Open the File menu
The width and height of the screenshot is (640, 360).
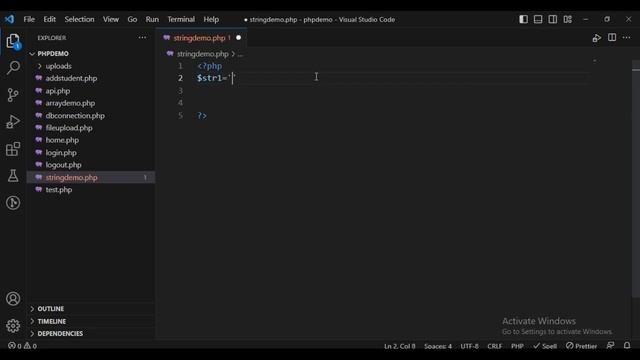pyautogui.click(x=29, y=19)
